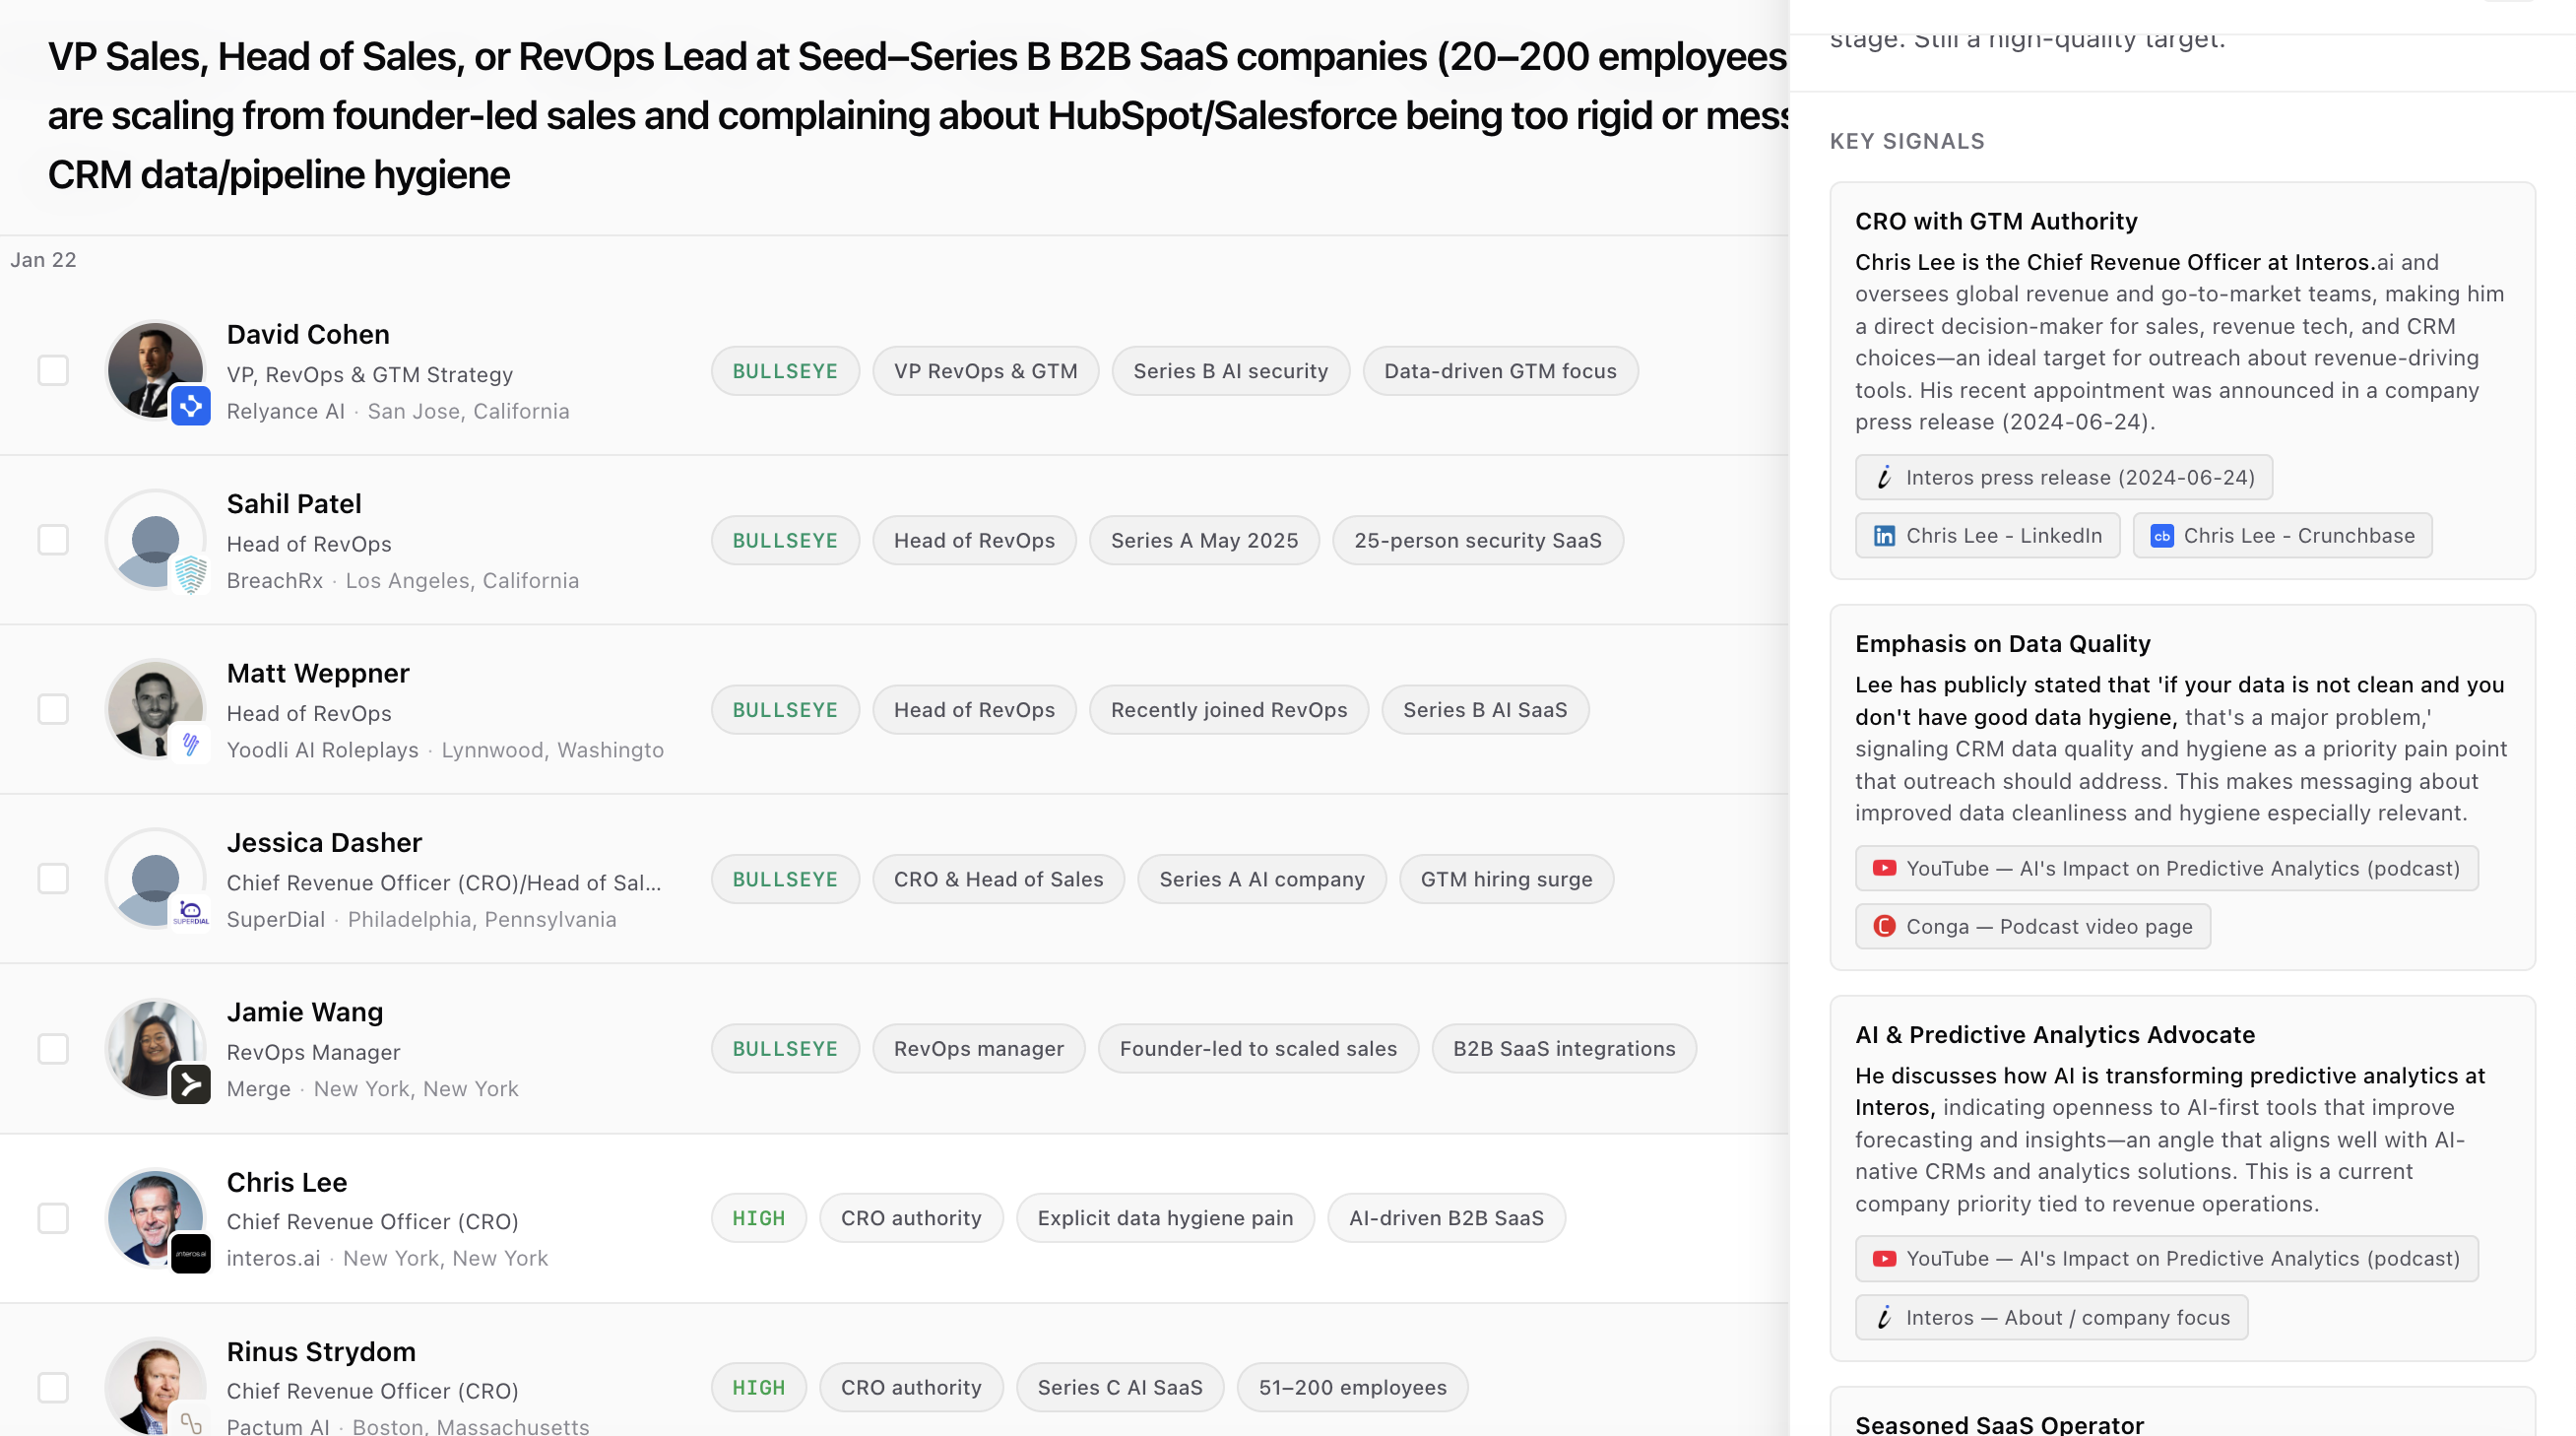Check the box for Jessica Dasher
Image resolution: width=2576 pixels, height=1436 pixels.
[x=53, y=879]
